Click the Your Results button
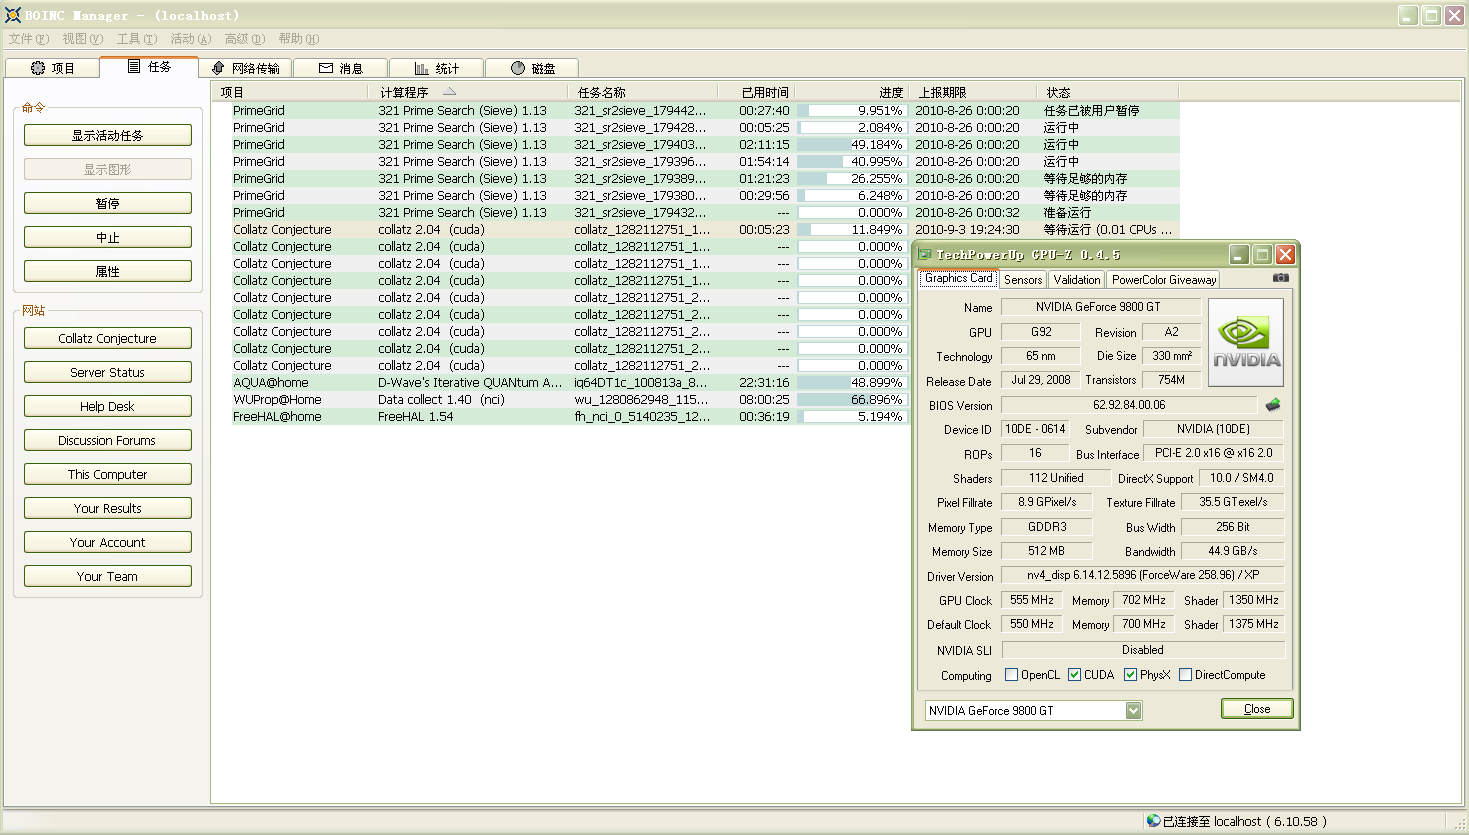This screenshot has width=1469, height=835. coord(108,508)
